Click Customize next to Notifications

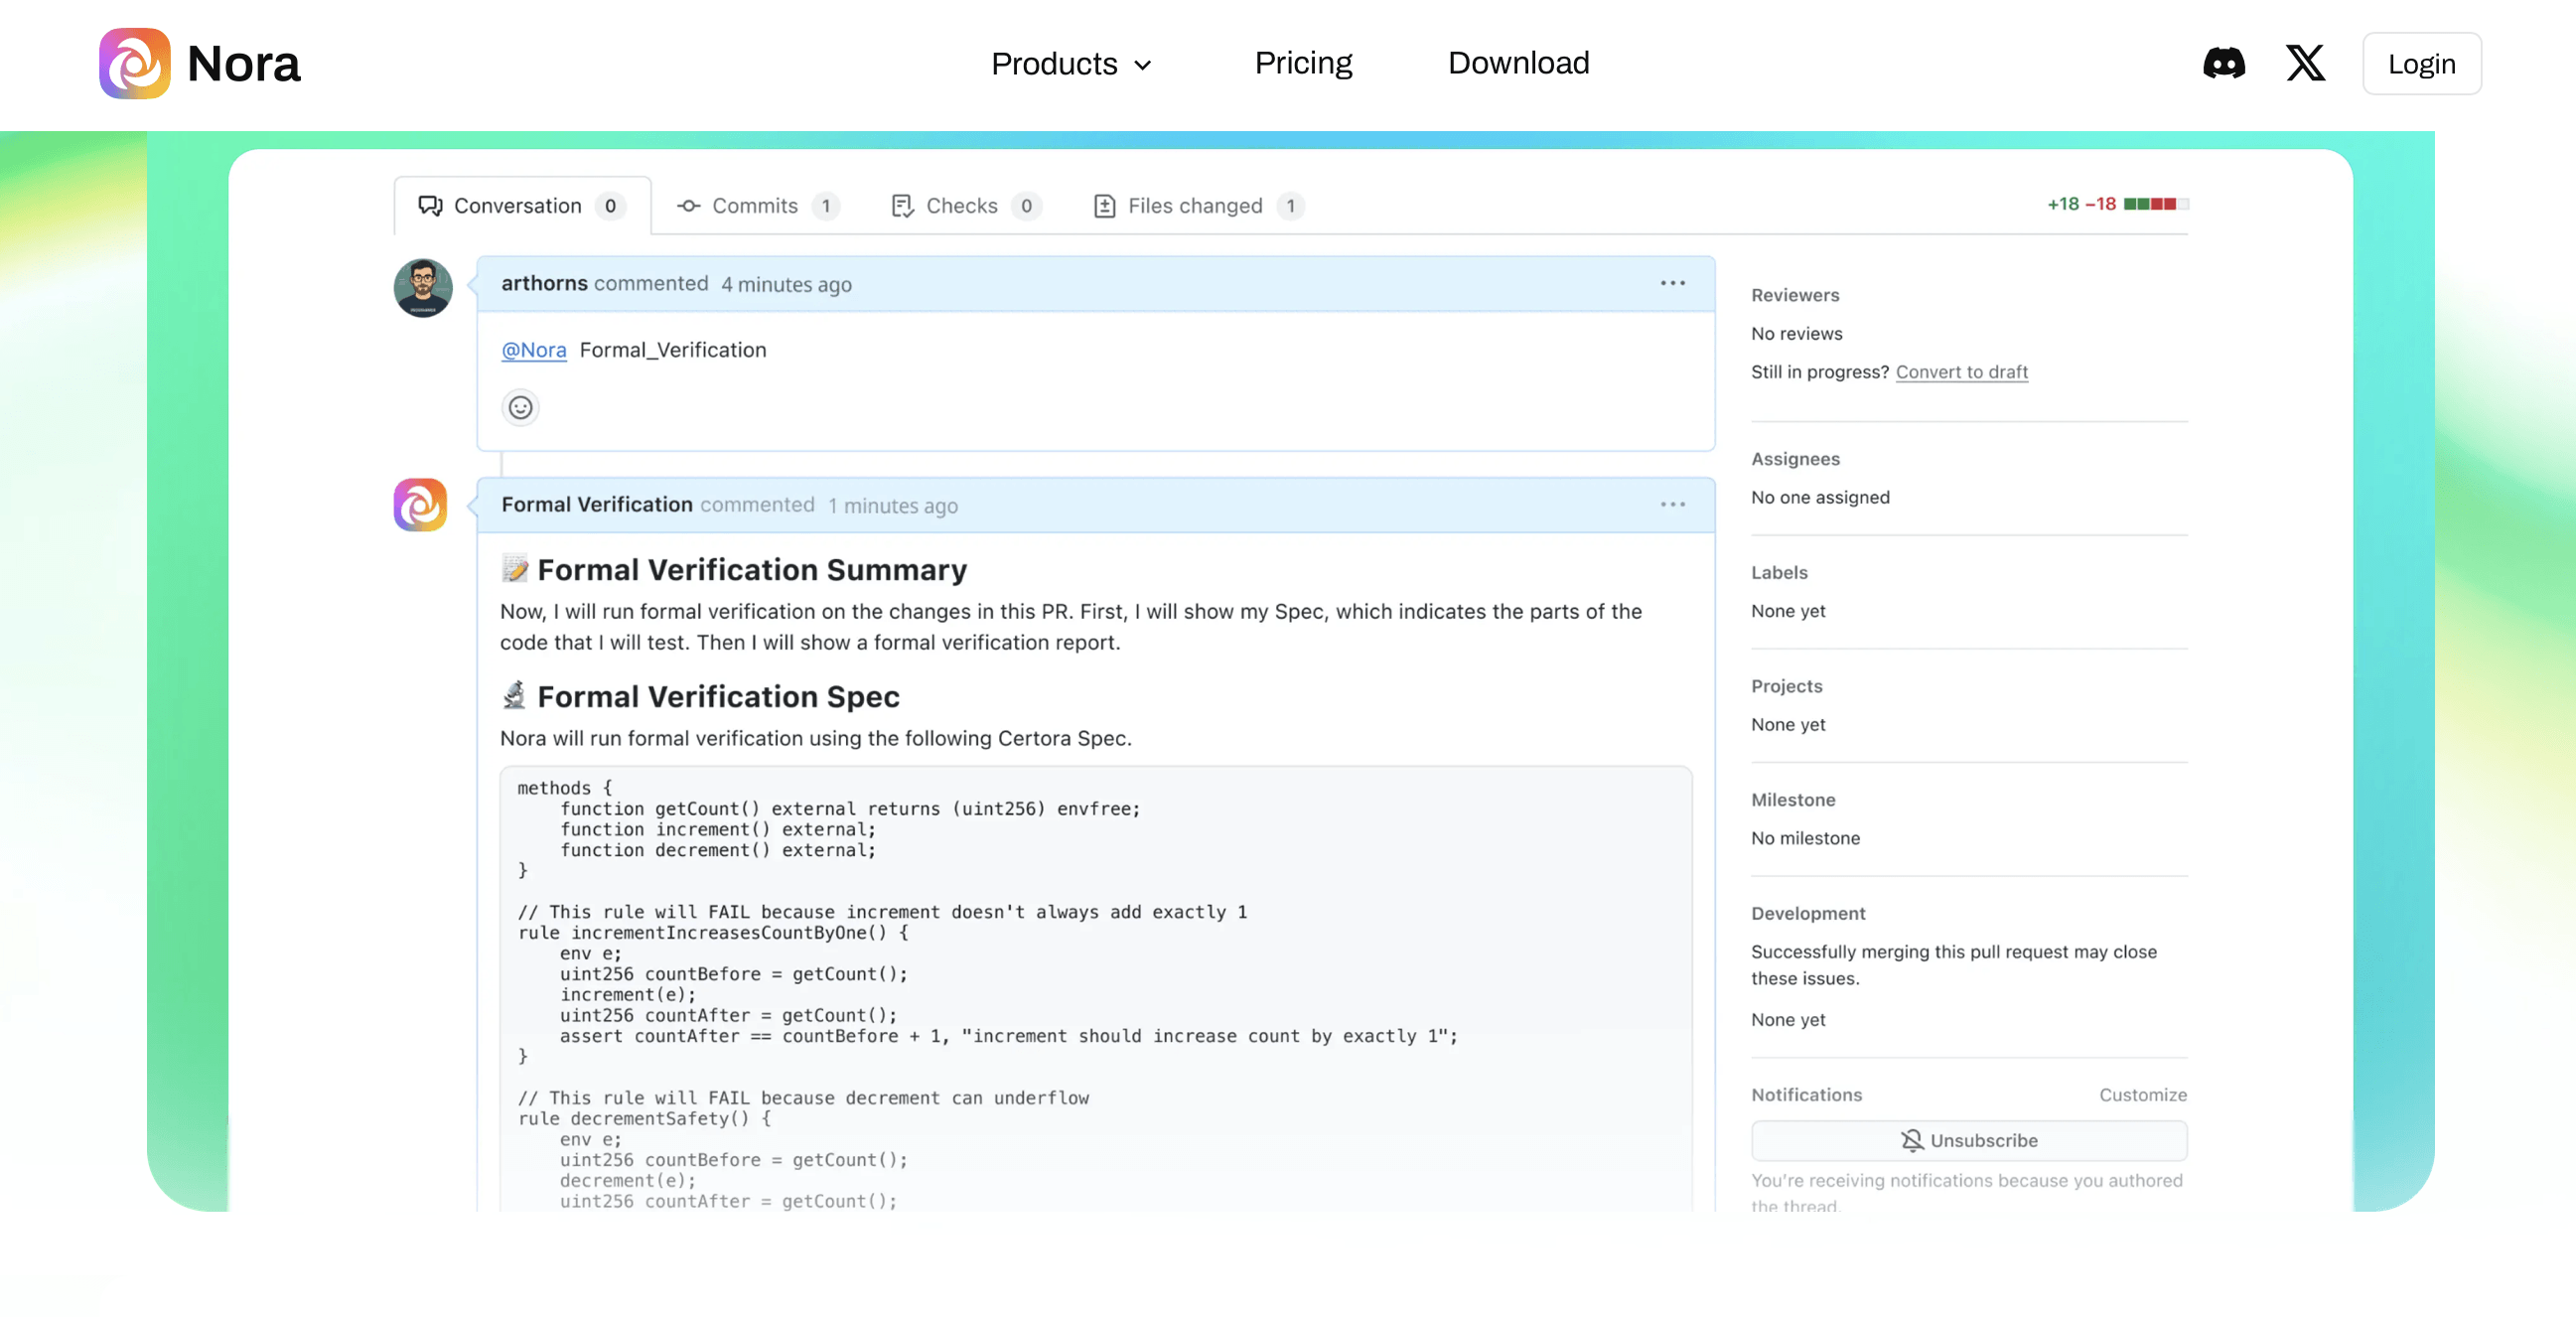tap(2142, 1095)
